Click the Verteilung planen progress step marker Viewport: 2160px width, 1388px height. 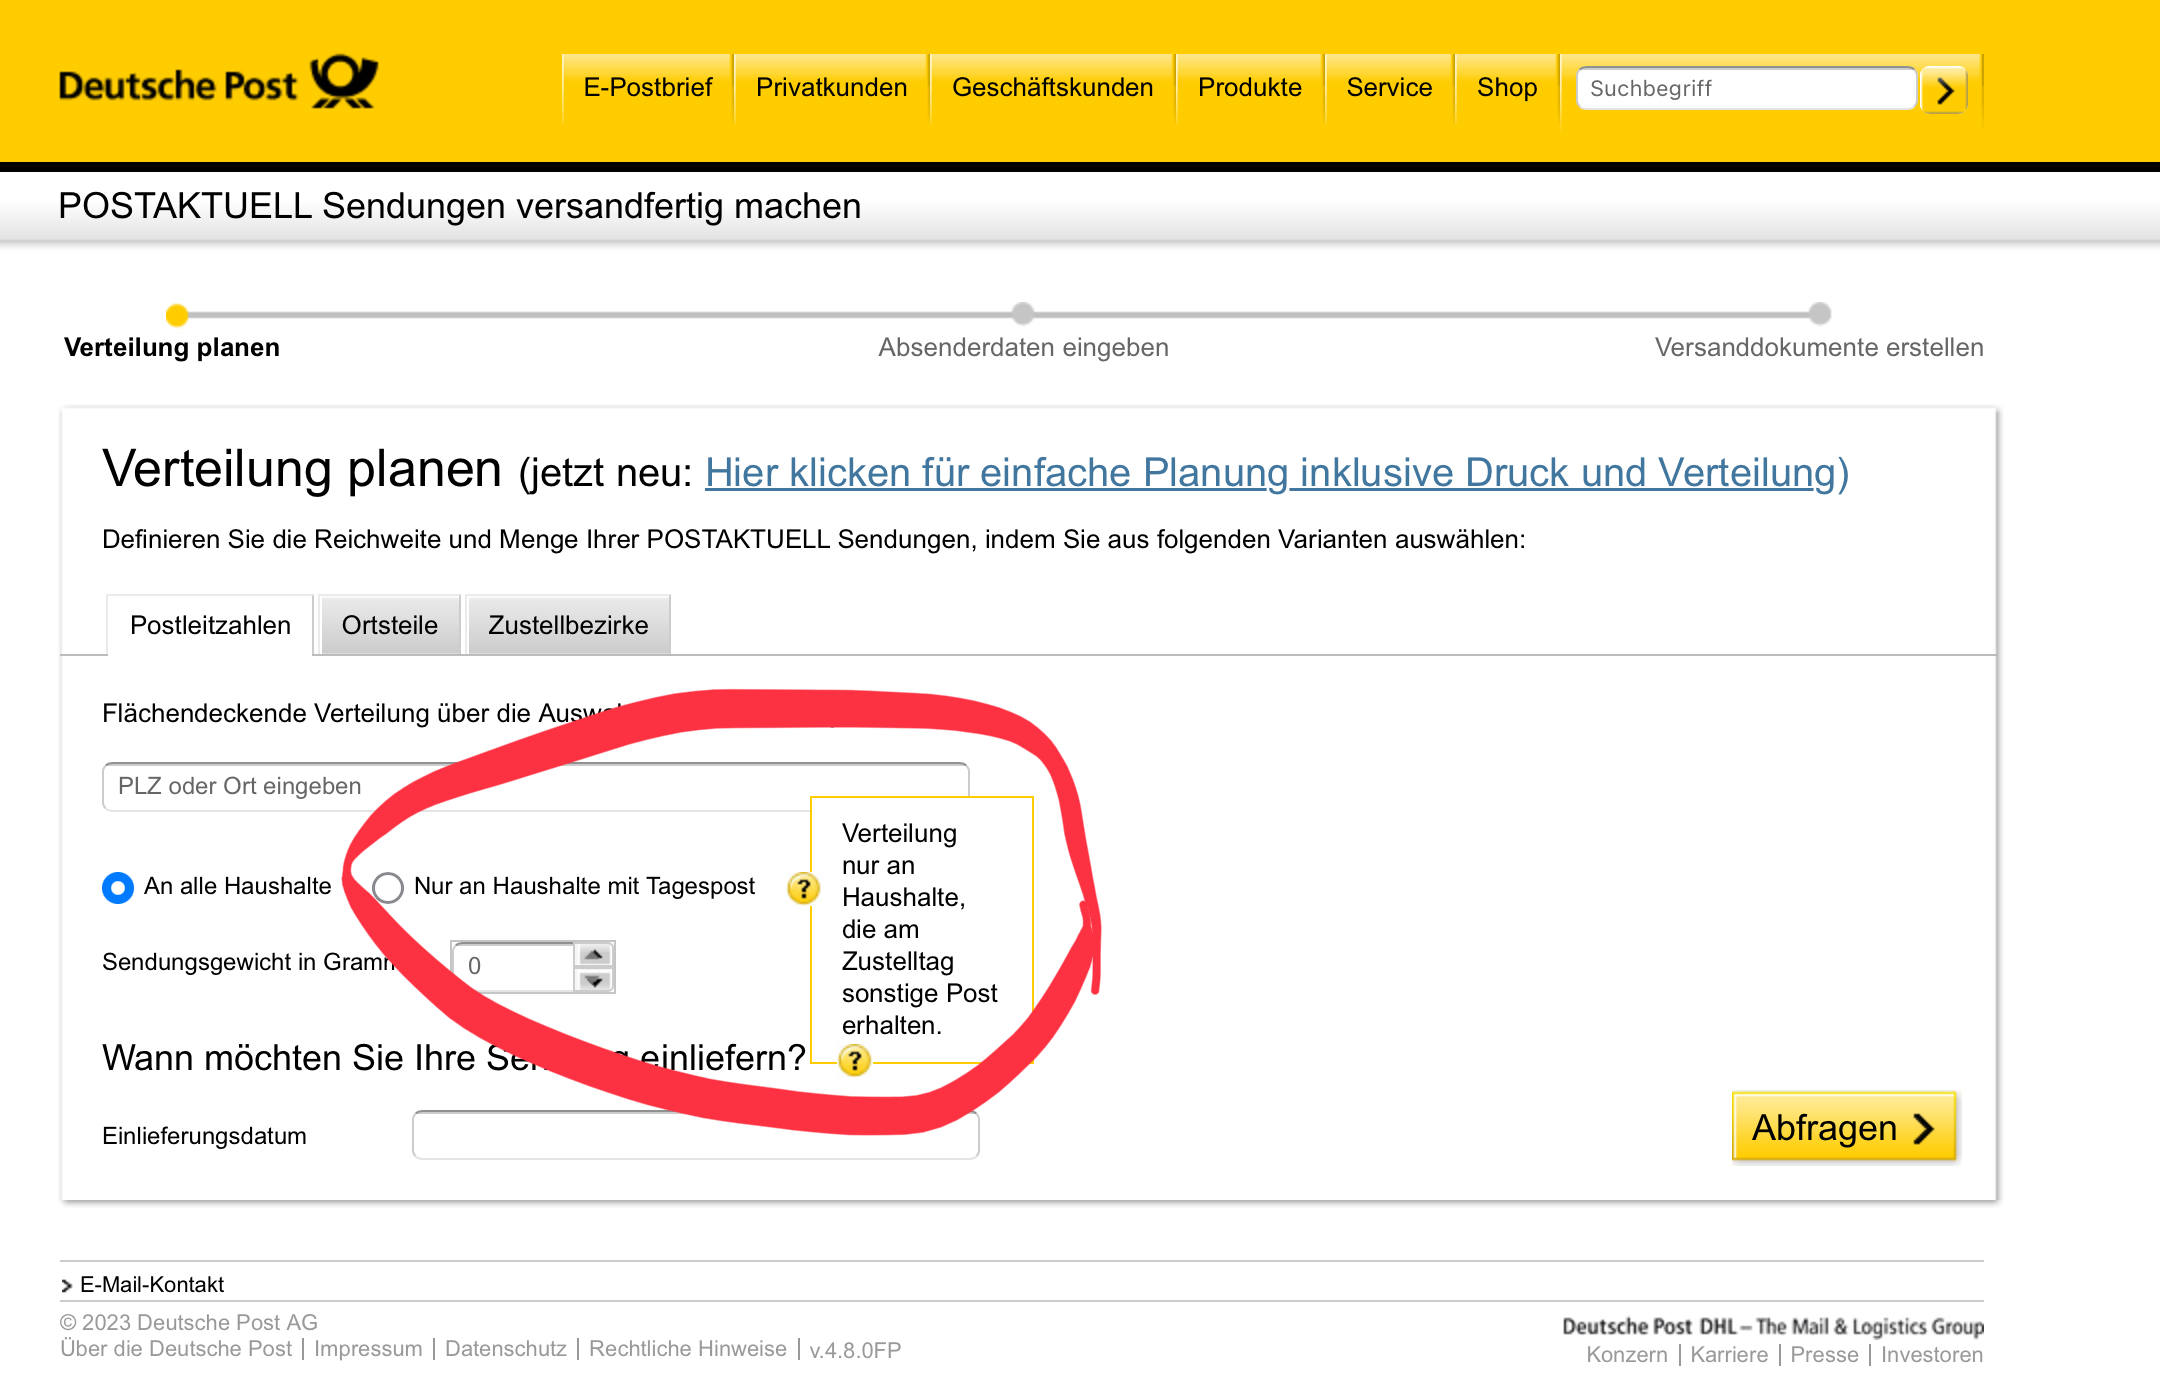click(177, 315)
